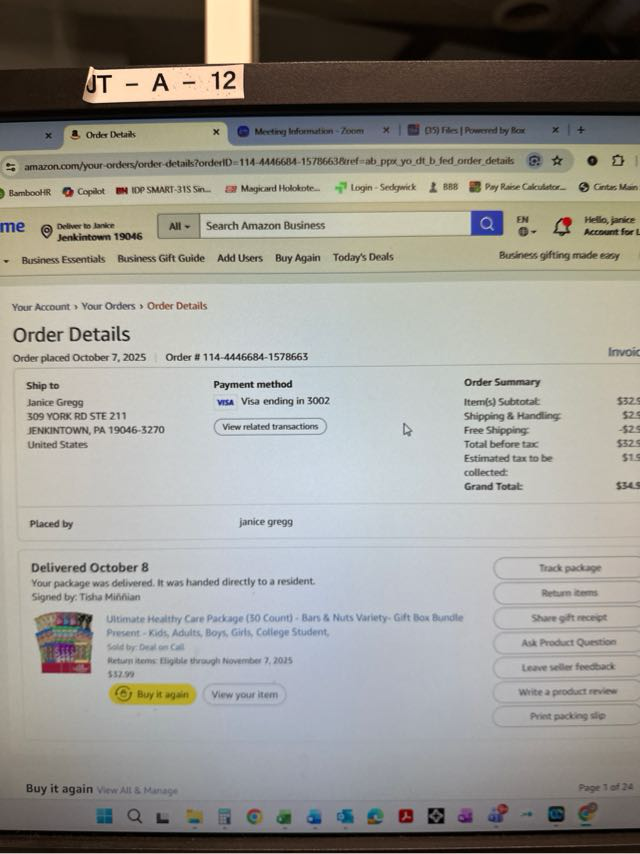Click the deliver-to location pin icon
The height and width of the screenshot is (854, 640).
47,232
